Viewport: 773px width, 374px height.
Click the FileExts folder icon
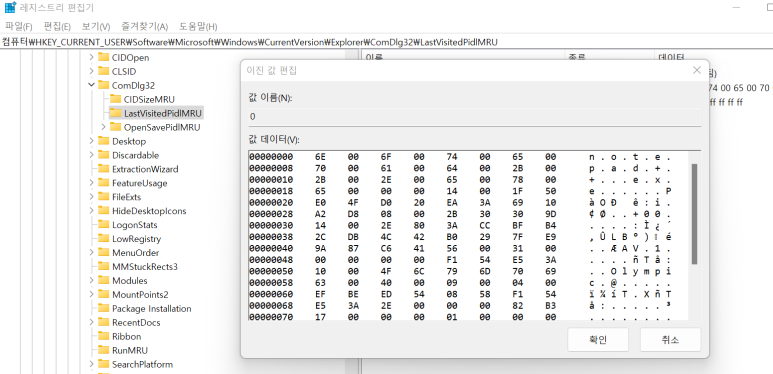coord(103,197)
